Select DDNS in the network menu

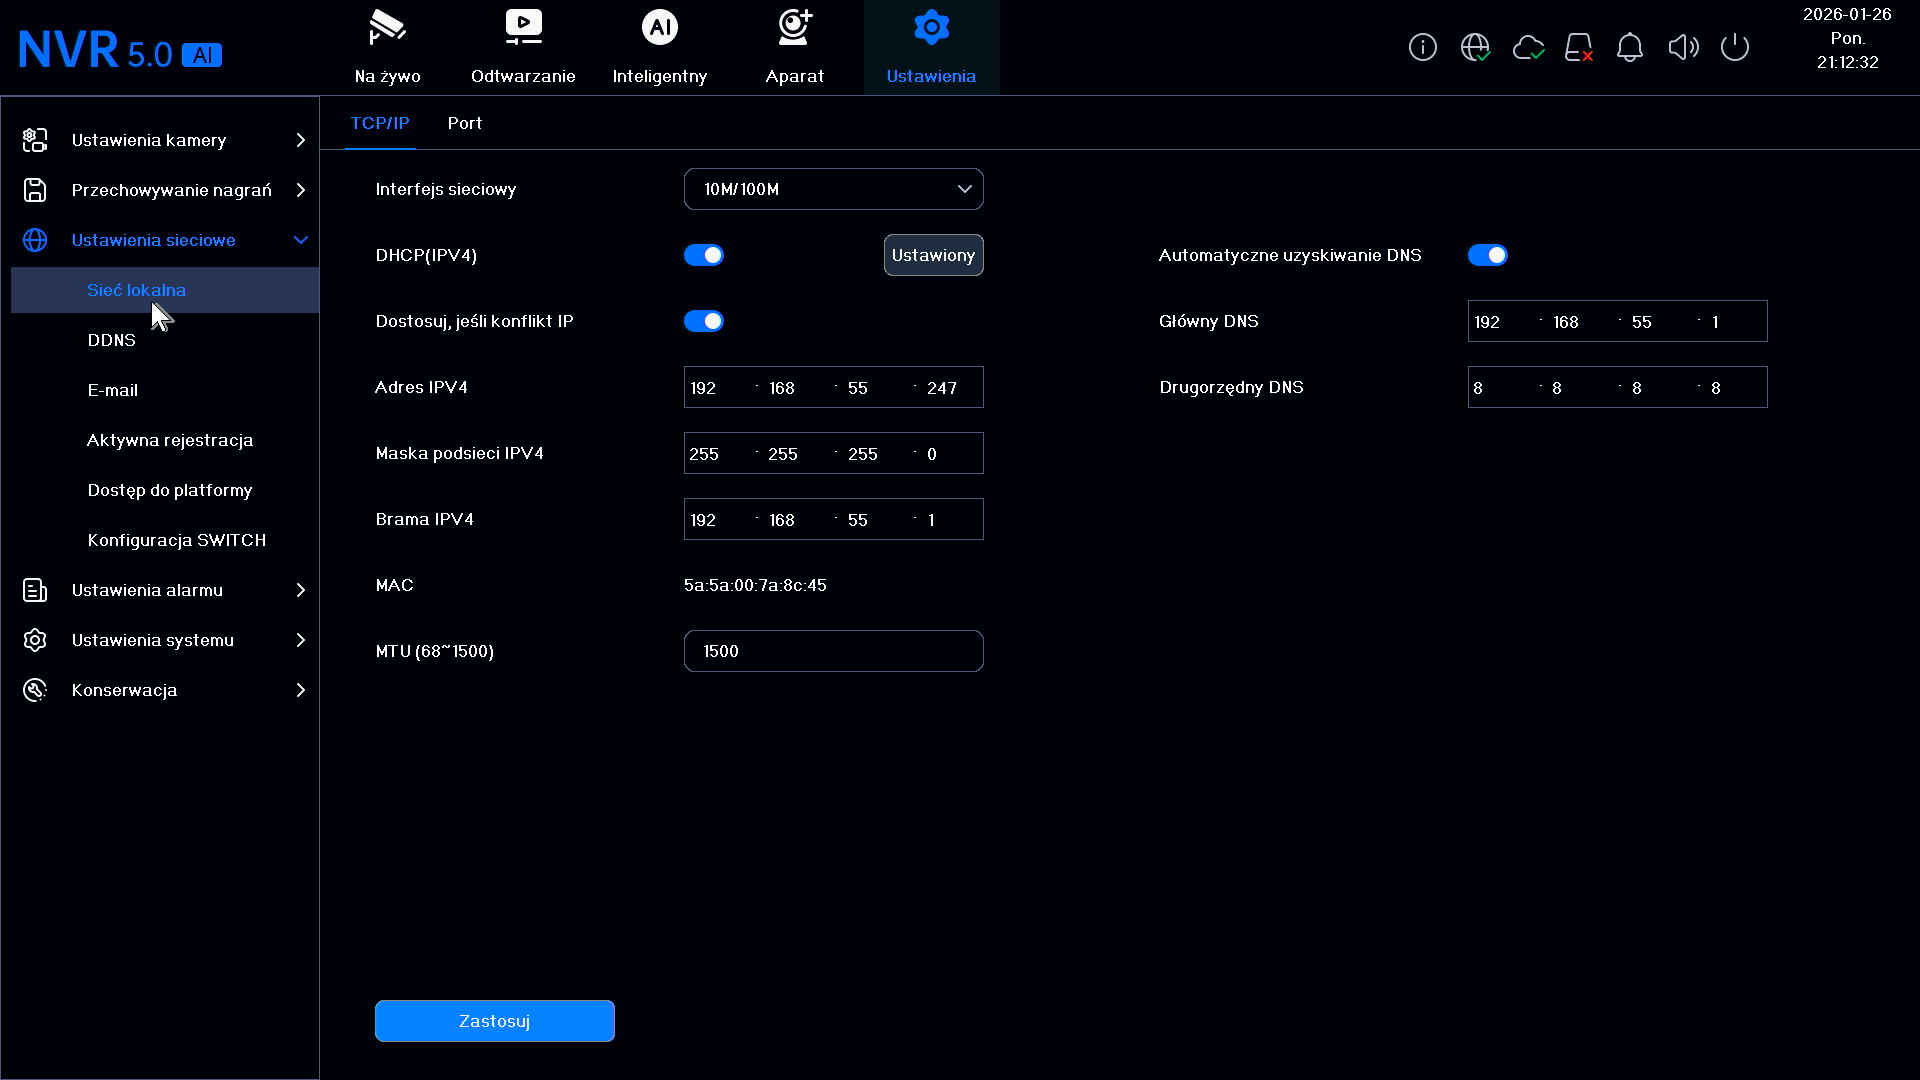[x=111, y=340]
